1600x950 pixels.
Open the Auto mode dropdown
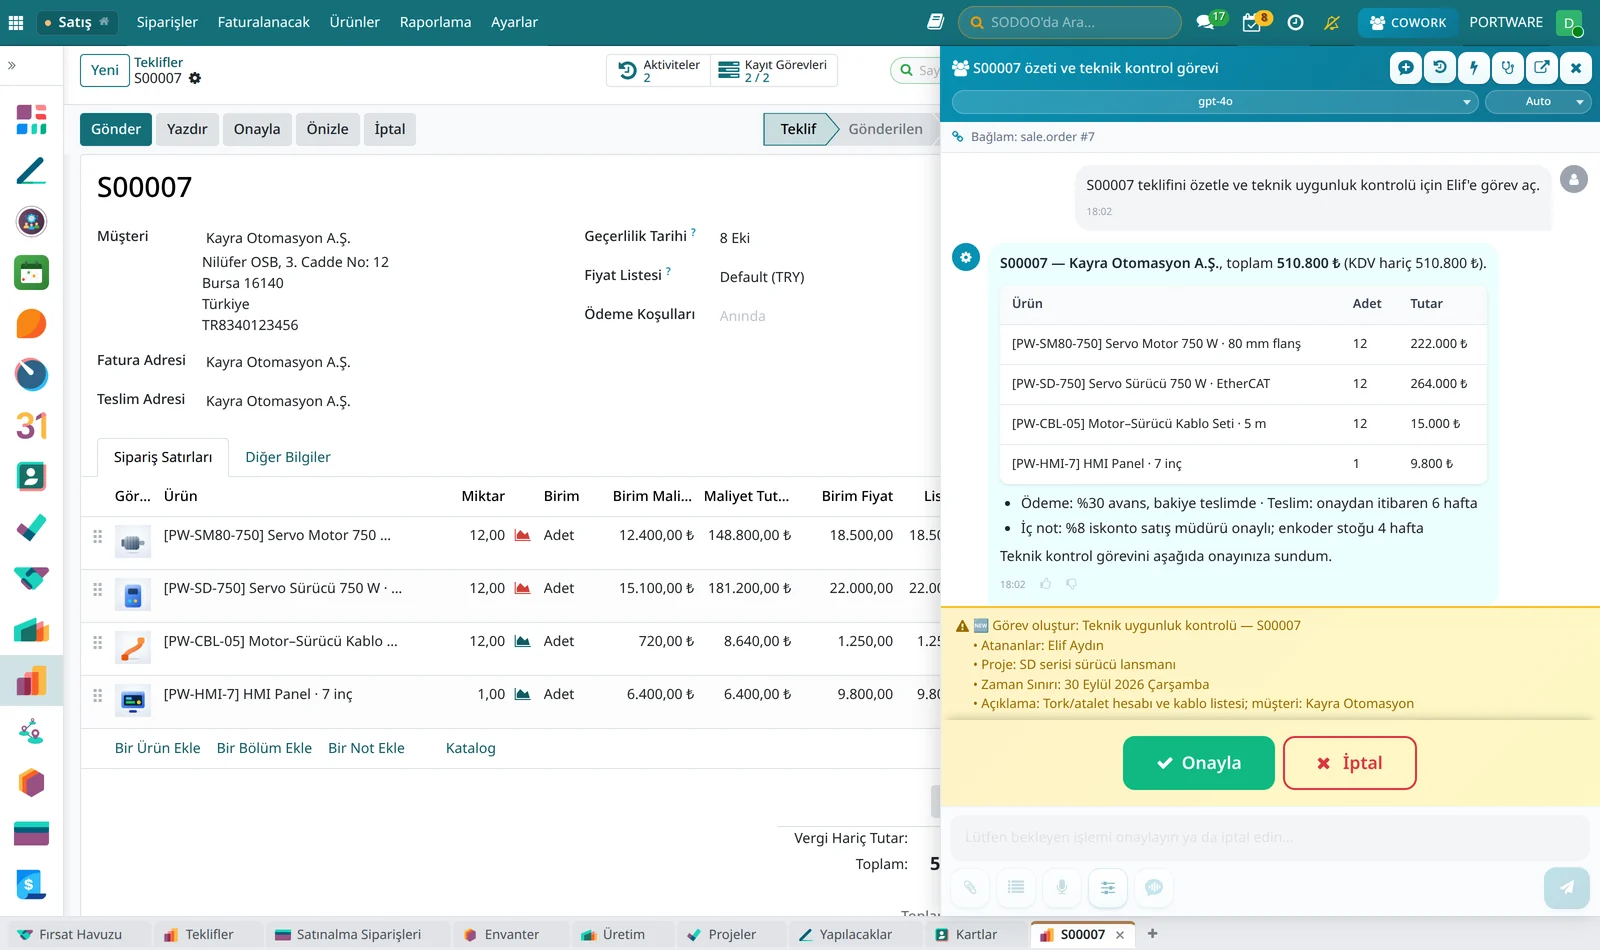coord(1538,102)
